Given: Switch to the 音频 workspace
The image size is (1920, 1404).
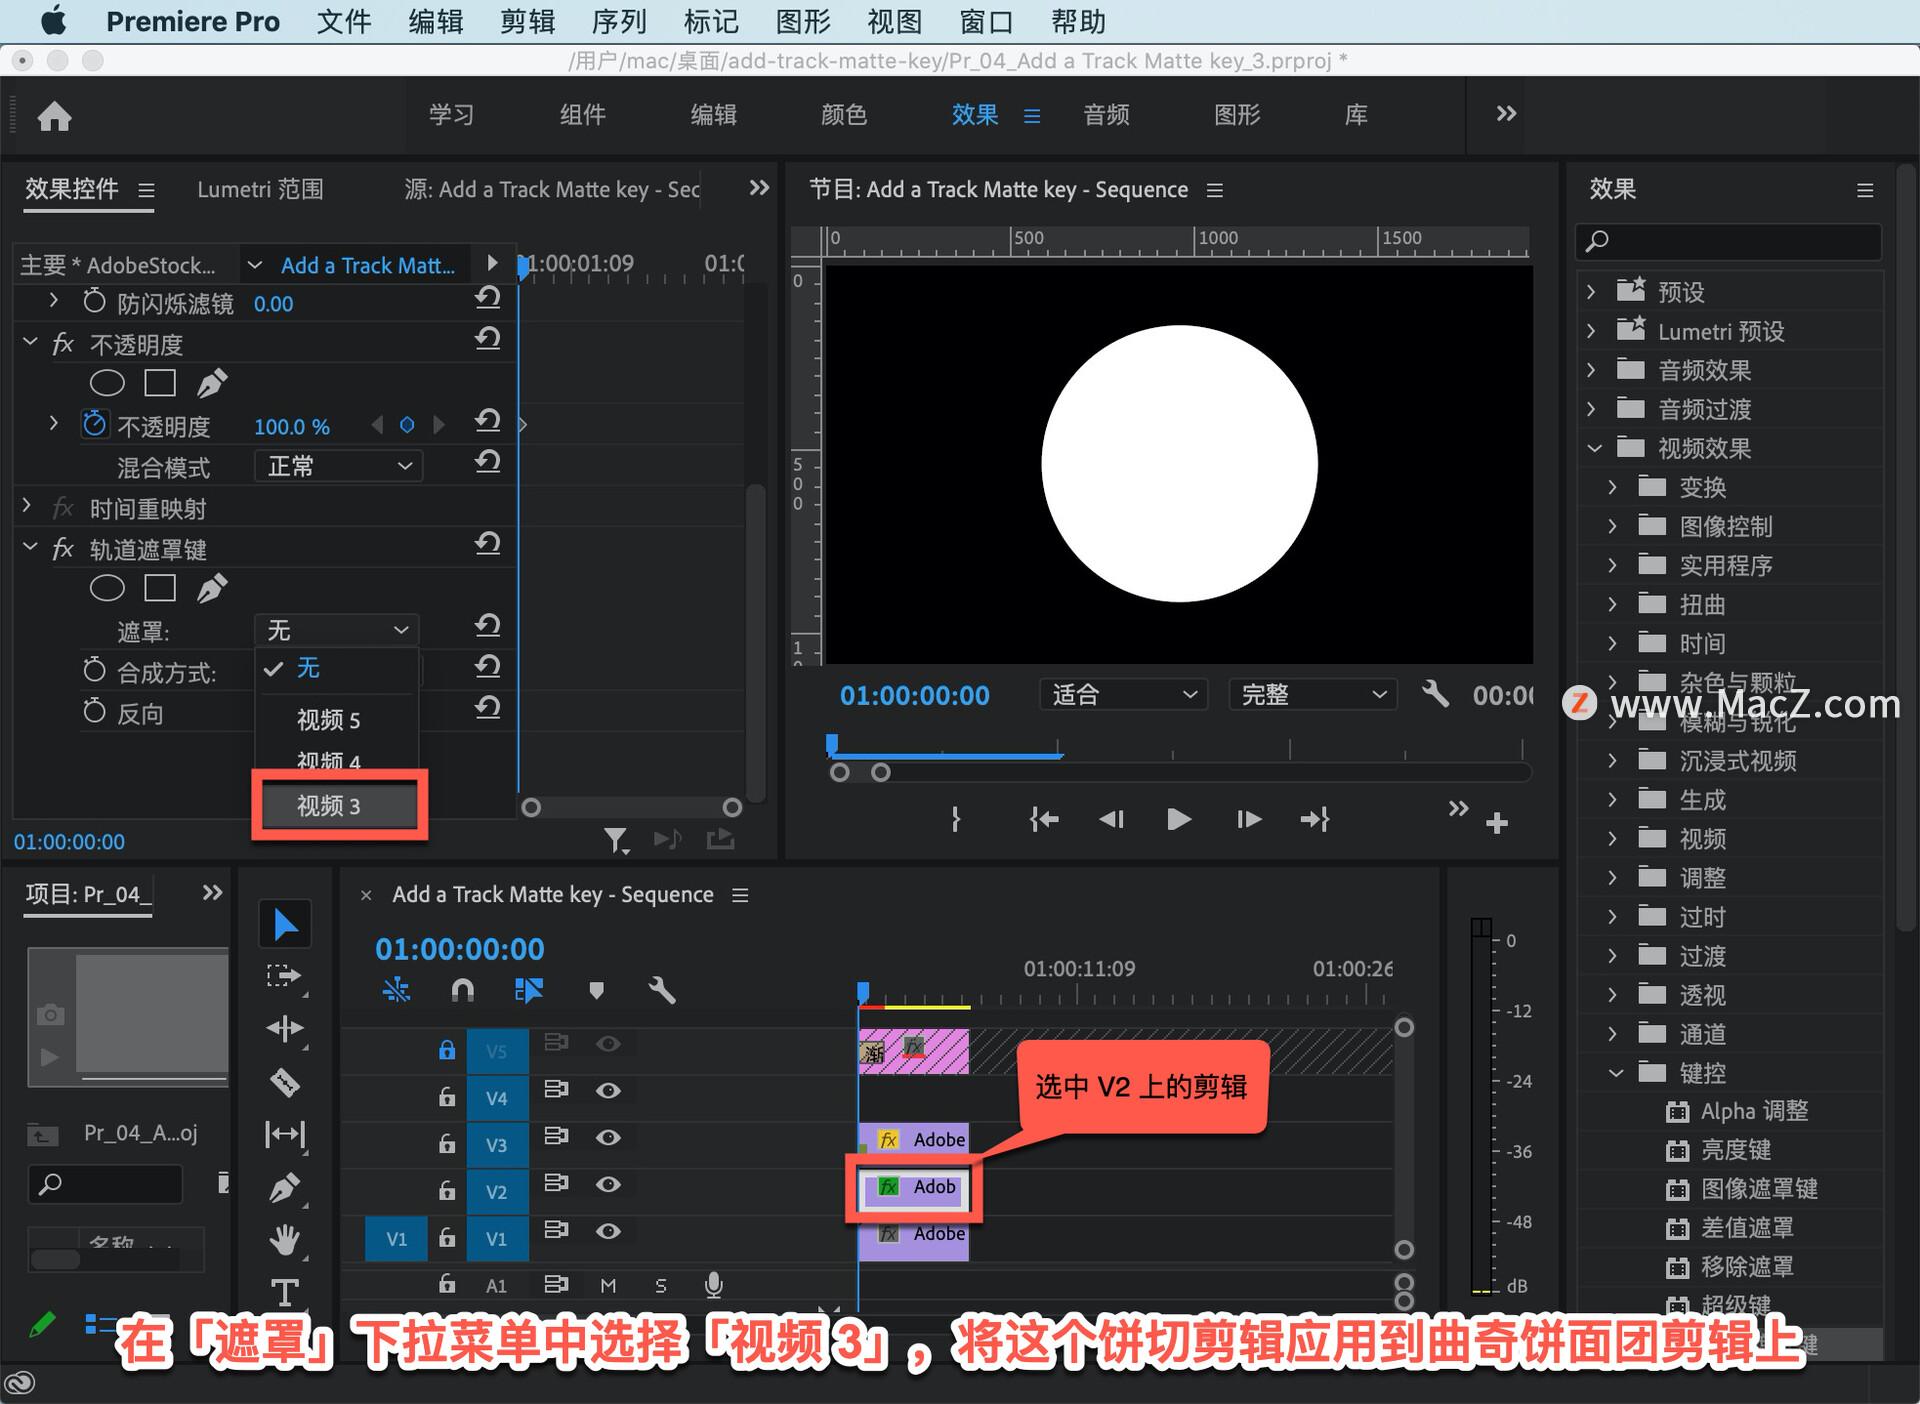Looking at the screenshot, I should (x=1106, y=114).
